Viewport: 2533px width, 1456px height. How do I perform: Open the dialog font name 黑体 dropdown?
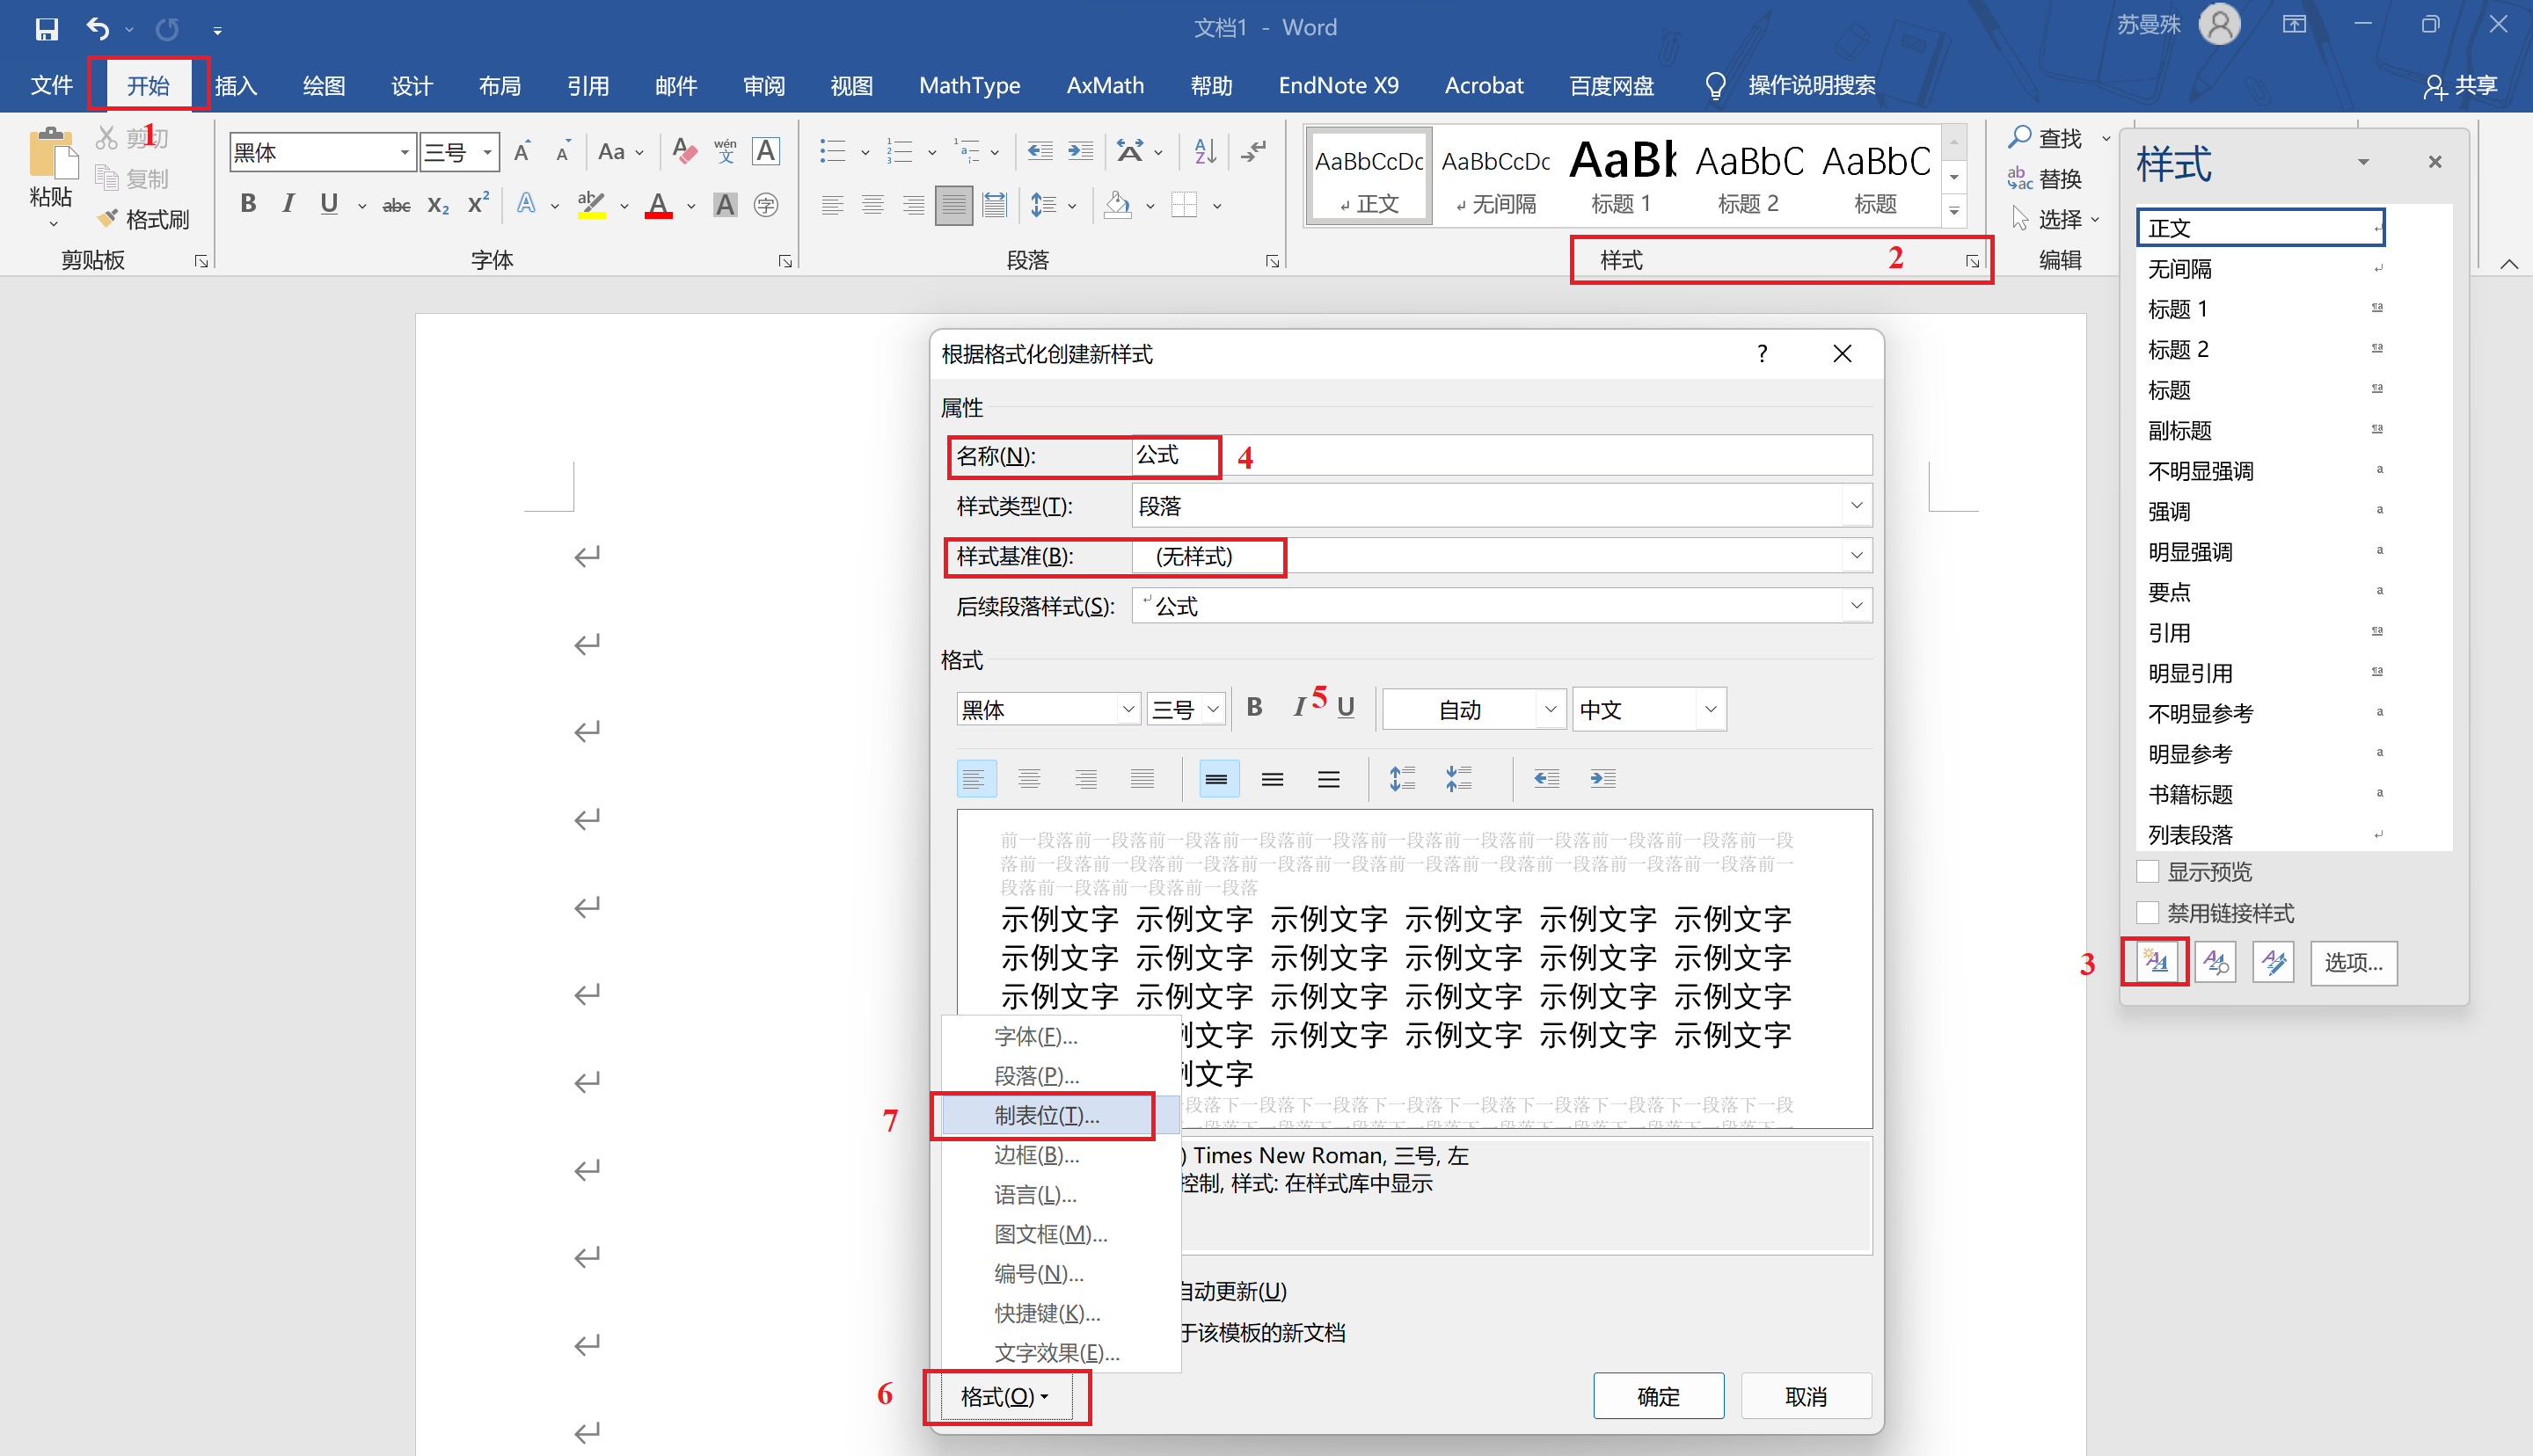tap(1128, 709)
